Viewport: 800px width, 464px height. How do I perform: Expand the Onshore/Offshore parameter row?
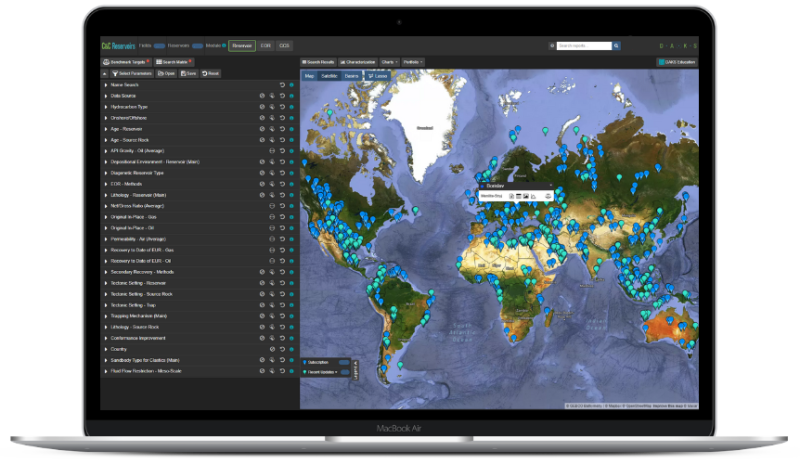(106, 118)
